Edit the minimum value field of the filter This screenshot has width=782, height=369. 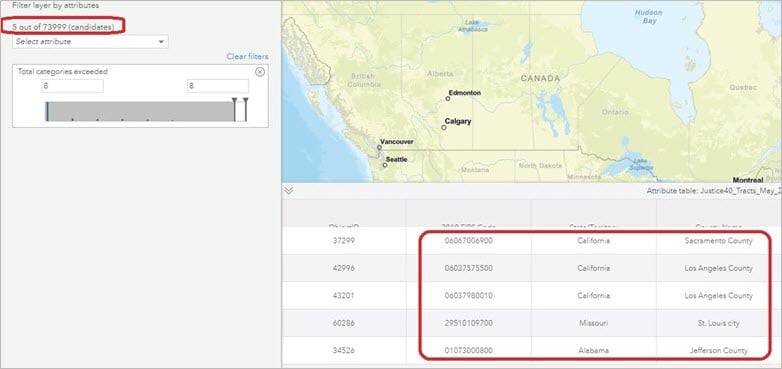pos(72,86)
